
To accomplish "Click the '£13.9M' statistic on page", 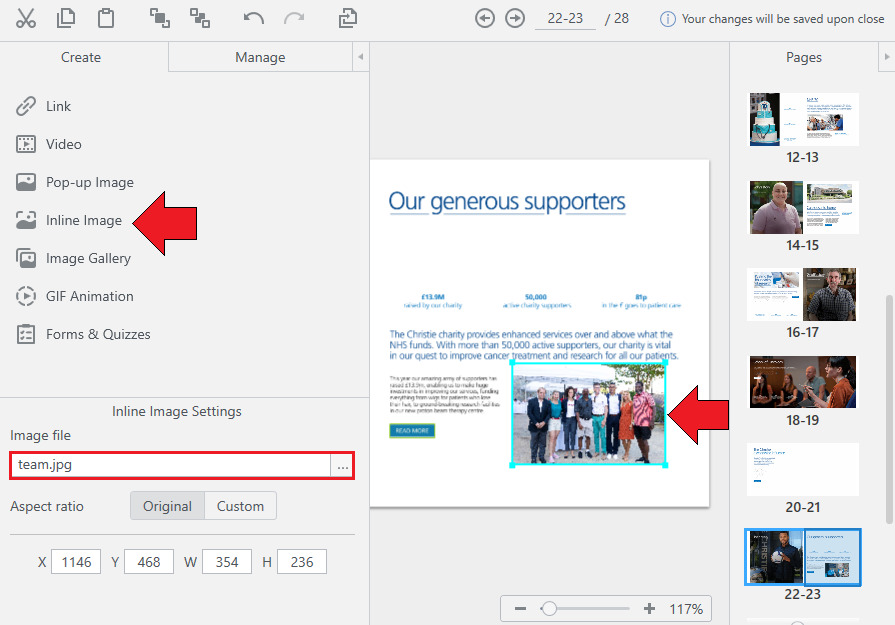I will pos(433,297).
